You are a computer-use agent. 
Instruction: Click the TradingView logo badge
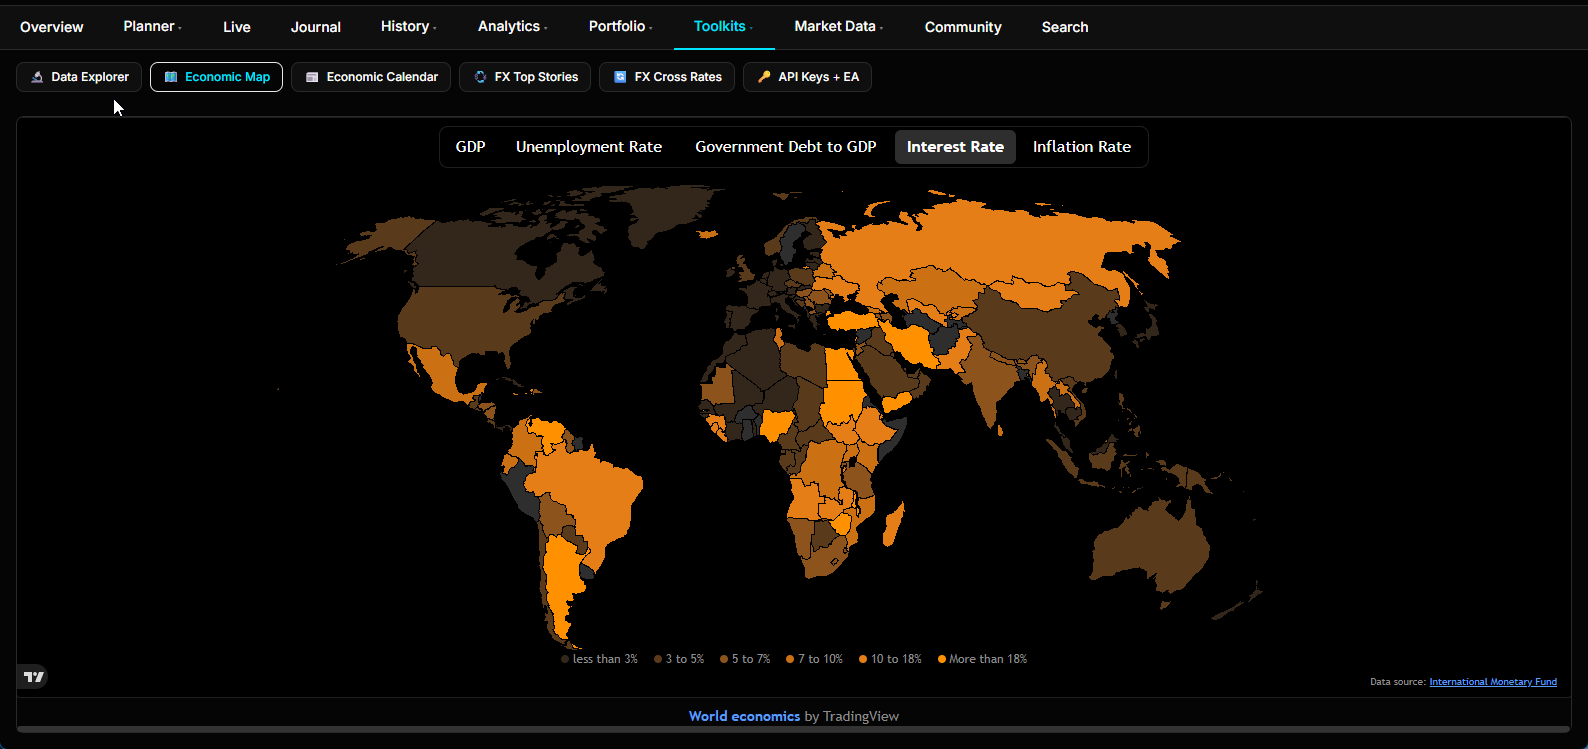[x=34, y=677]
